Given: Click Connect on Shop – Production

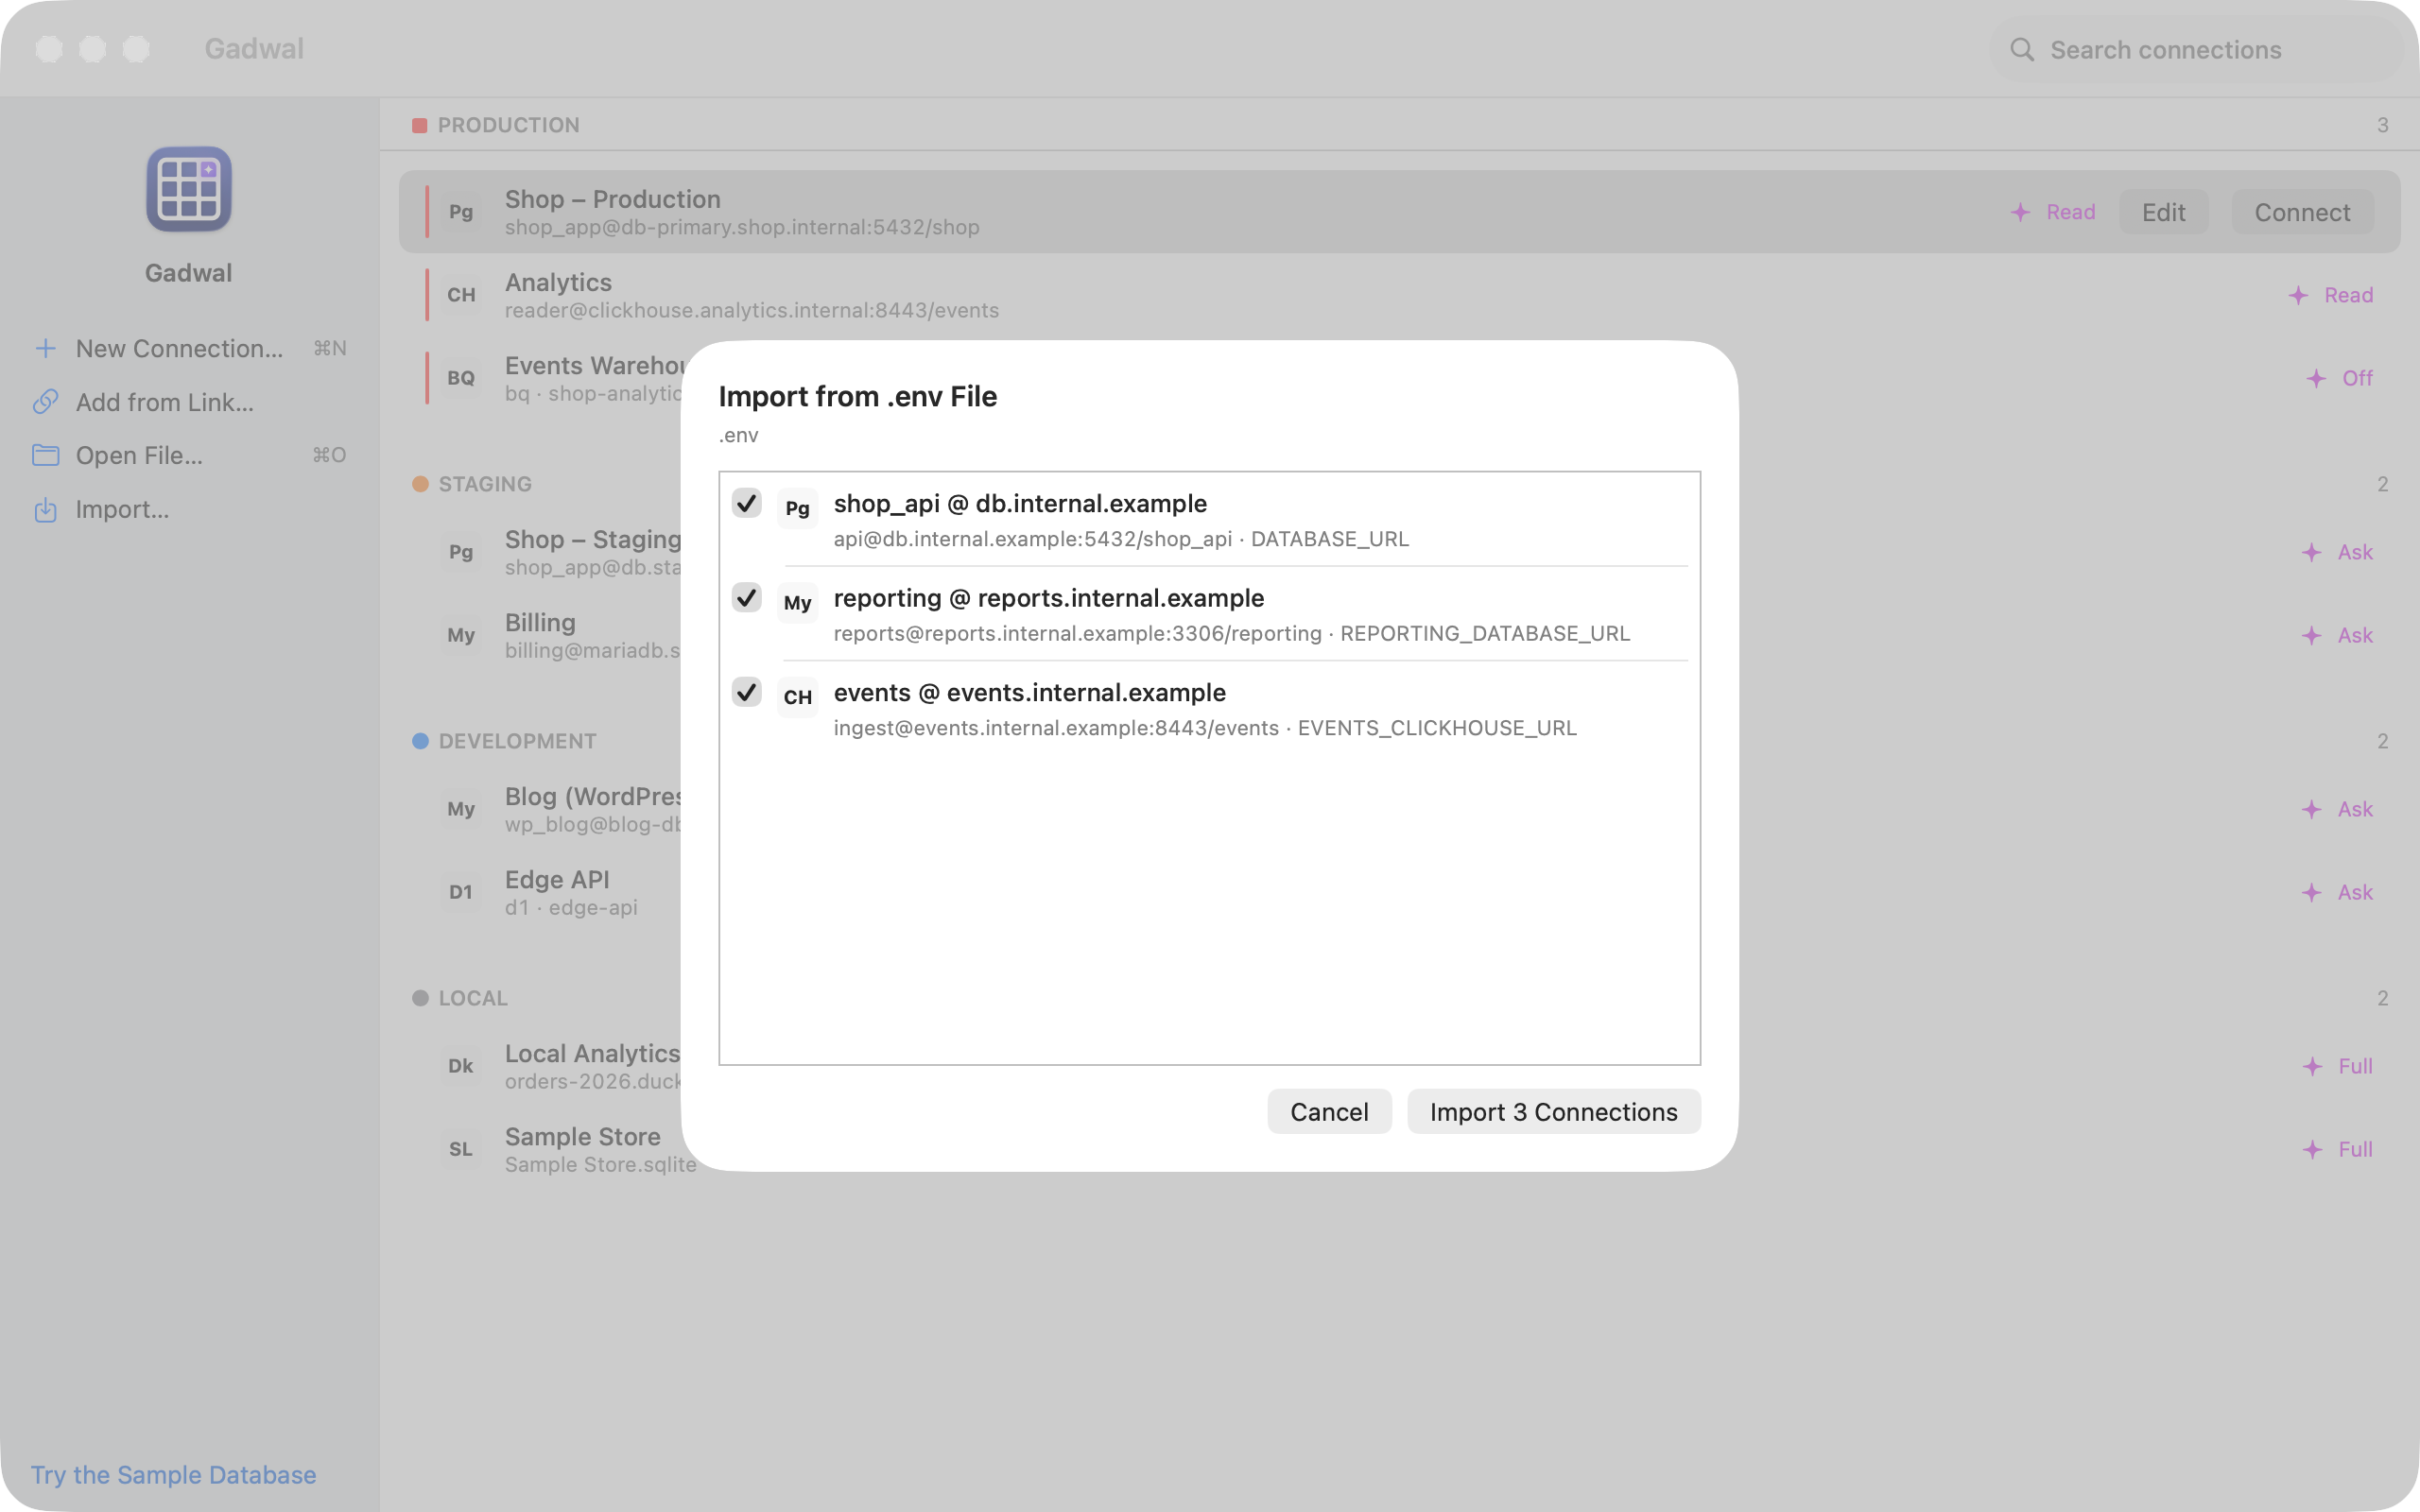Looking at the screenshot, I should click(2302, 212).
